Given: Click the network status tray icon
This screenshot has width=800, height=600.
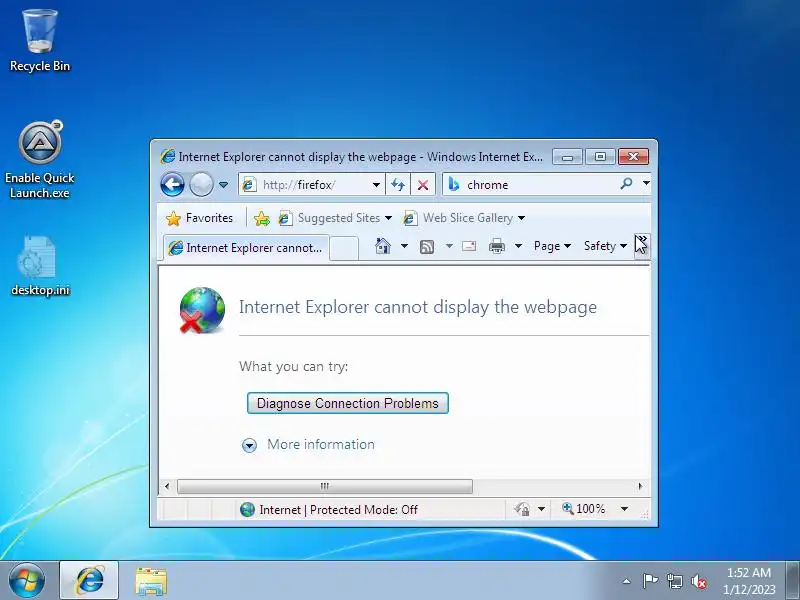Looking at the screenshot, I should click(674, 581).
